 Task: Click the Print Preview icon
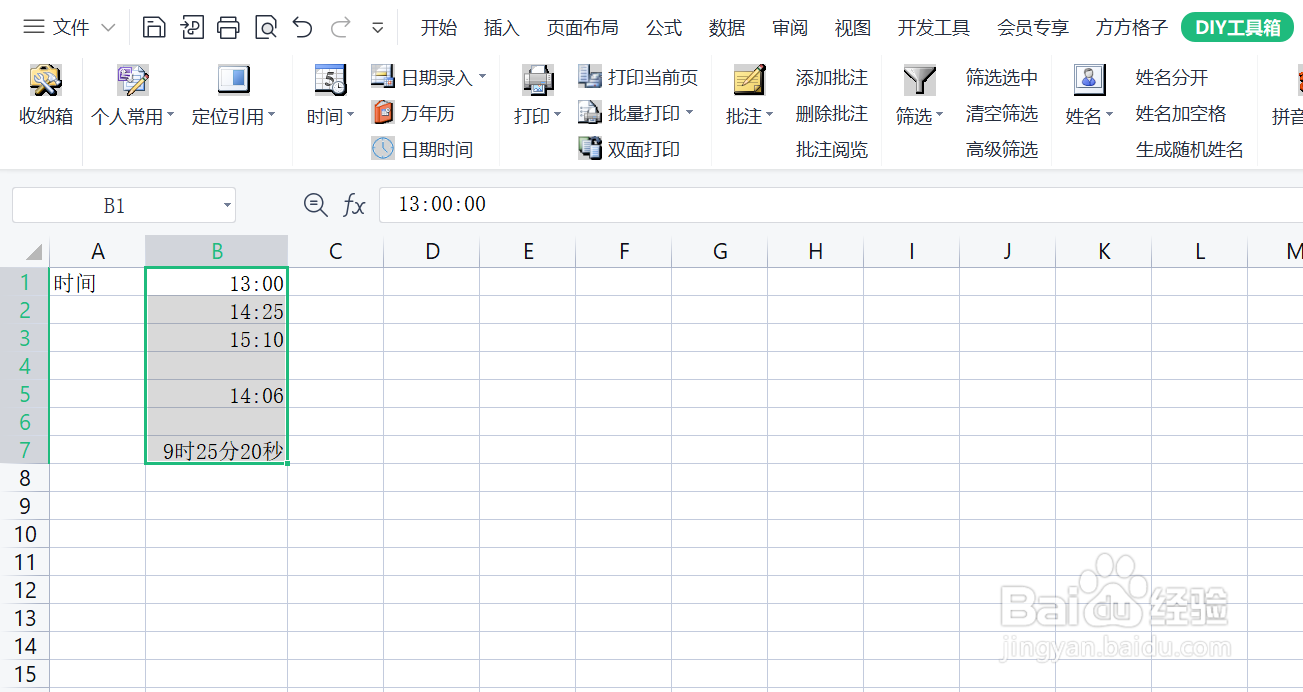tap(265, 27)
